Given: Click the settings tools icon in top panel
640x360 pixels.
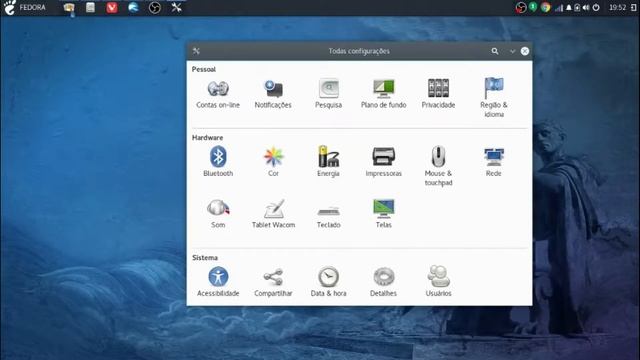Looking at the screenshot, I should 176,7.
